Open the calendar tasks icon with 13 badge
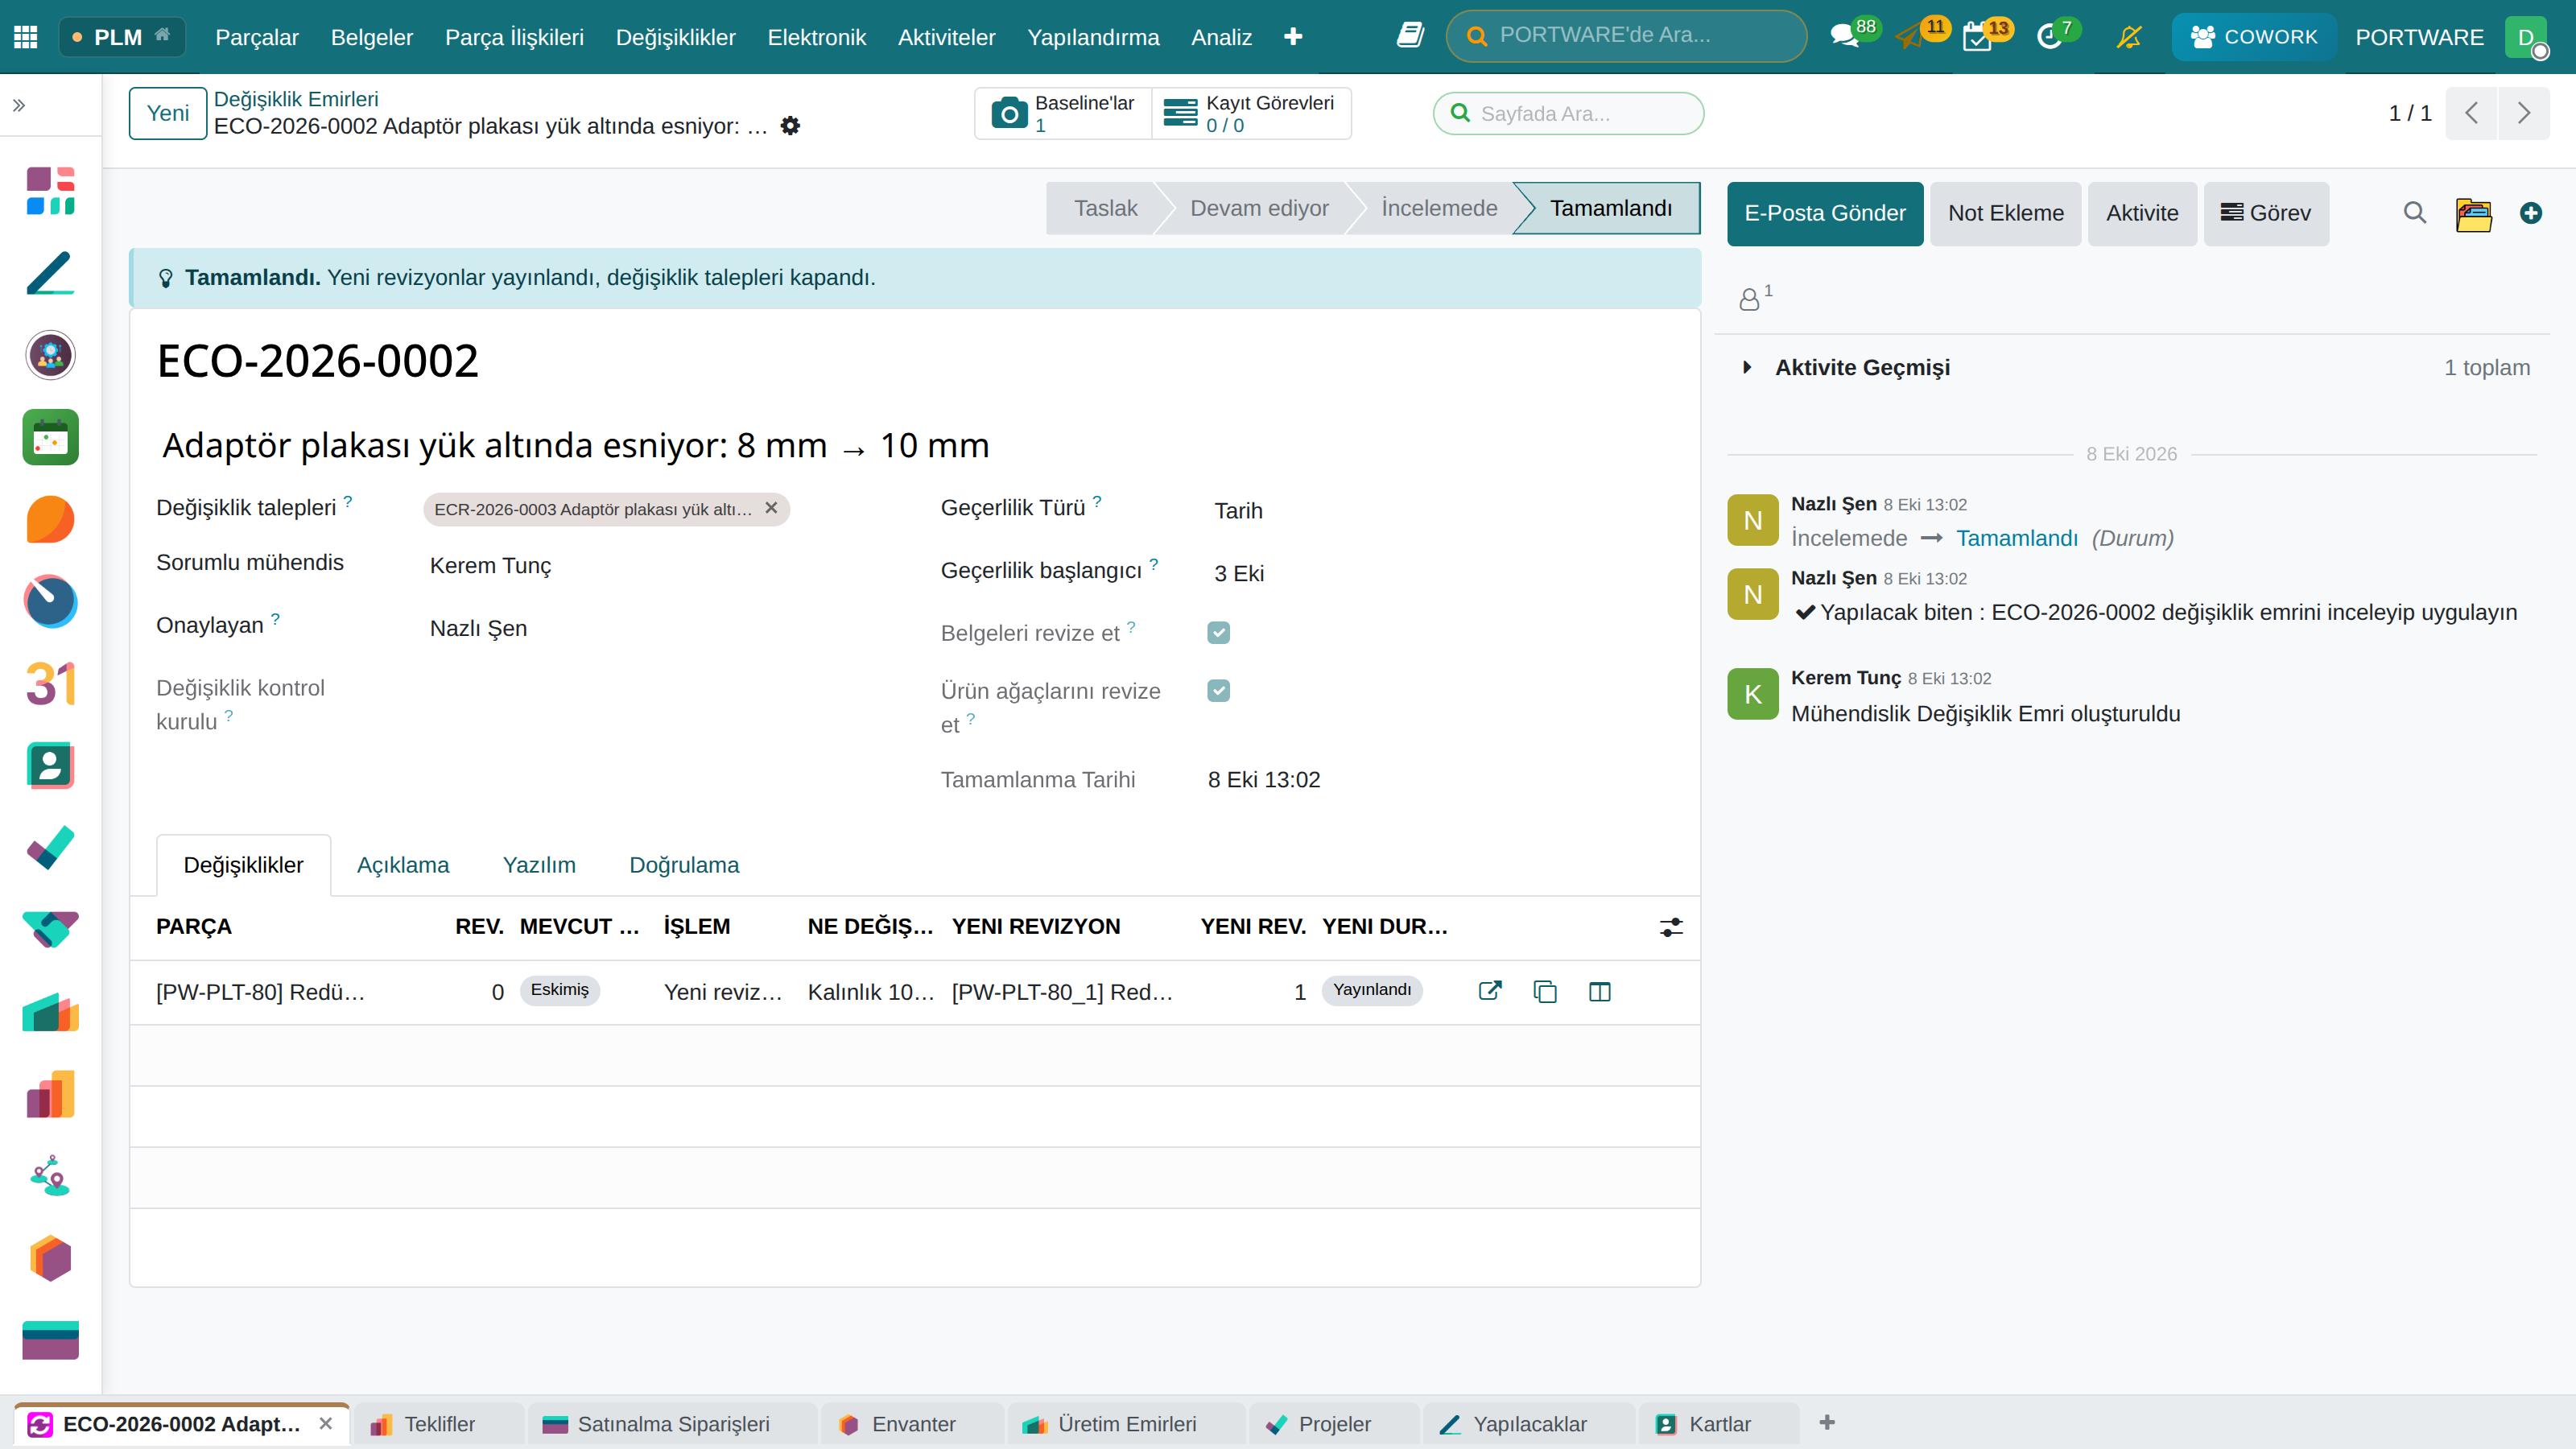The height and width of the screenshot is (1449, 2576). [x=1985, y=36]
